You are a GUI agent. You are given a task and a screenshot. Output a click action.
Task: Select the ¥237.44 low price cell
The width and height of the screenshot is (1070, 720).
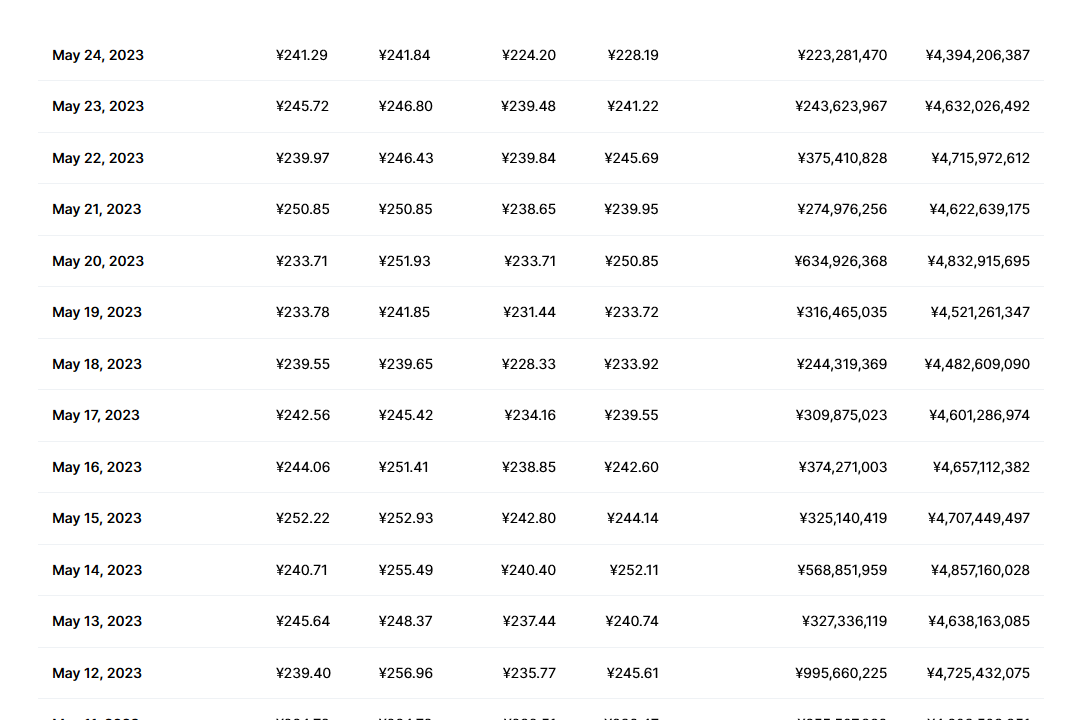click(x=529, y=621)
